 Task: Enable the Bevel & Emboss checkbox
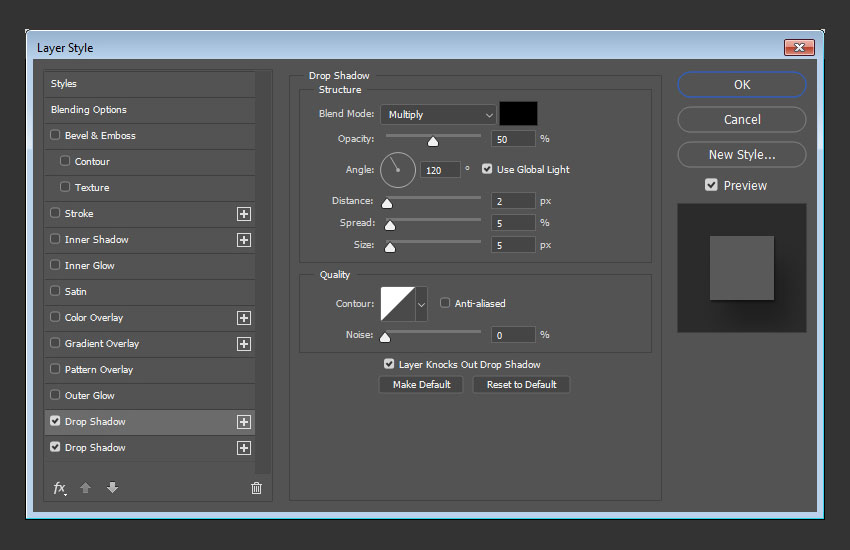pyautogui.click(x=55, y=134)
